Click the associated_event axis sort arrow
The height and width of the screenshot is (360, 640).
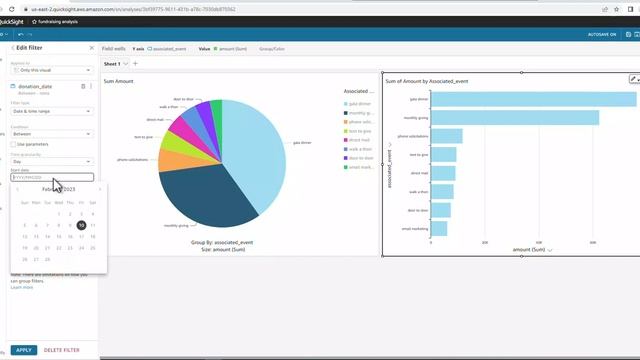[390, 144]
